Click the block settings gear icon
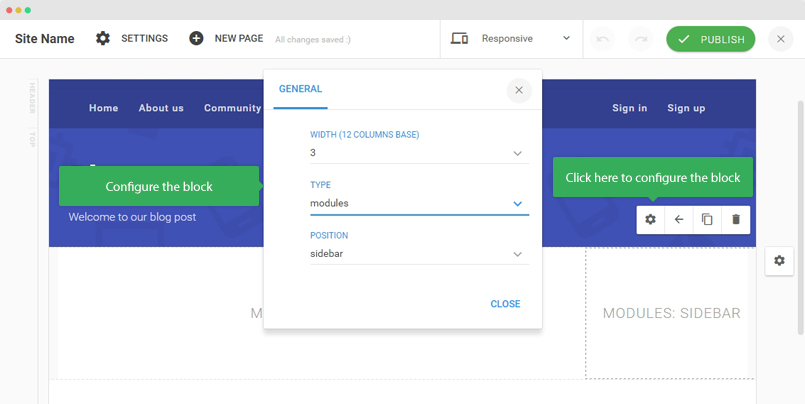 point(651,219)
